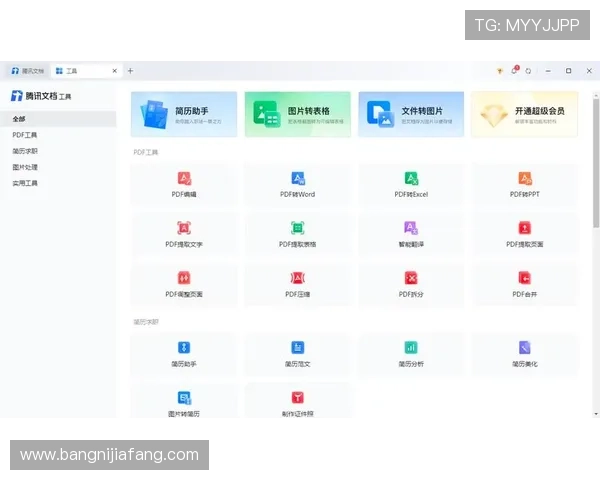
Task: Click the 简历求职 section heading
Action: click(146, 322)
